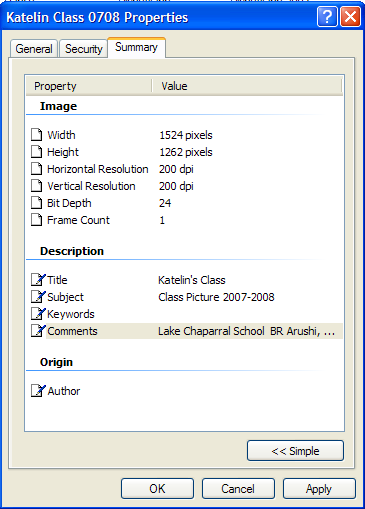The image size is (365, 509).
Task: Click the Horizontal Resolution value 200 dpi
Action: click(176, 169)
